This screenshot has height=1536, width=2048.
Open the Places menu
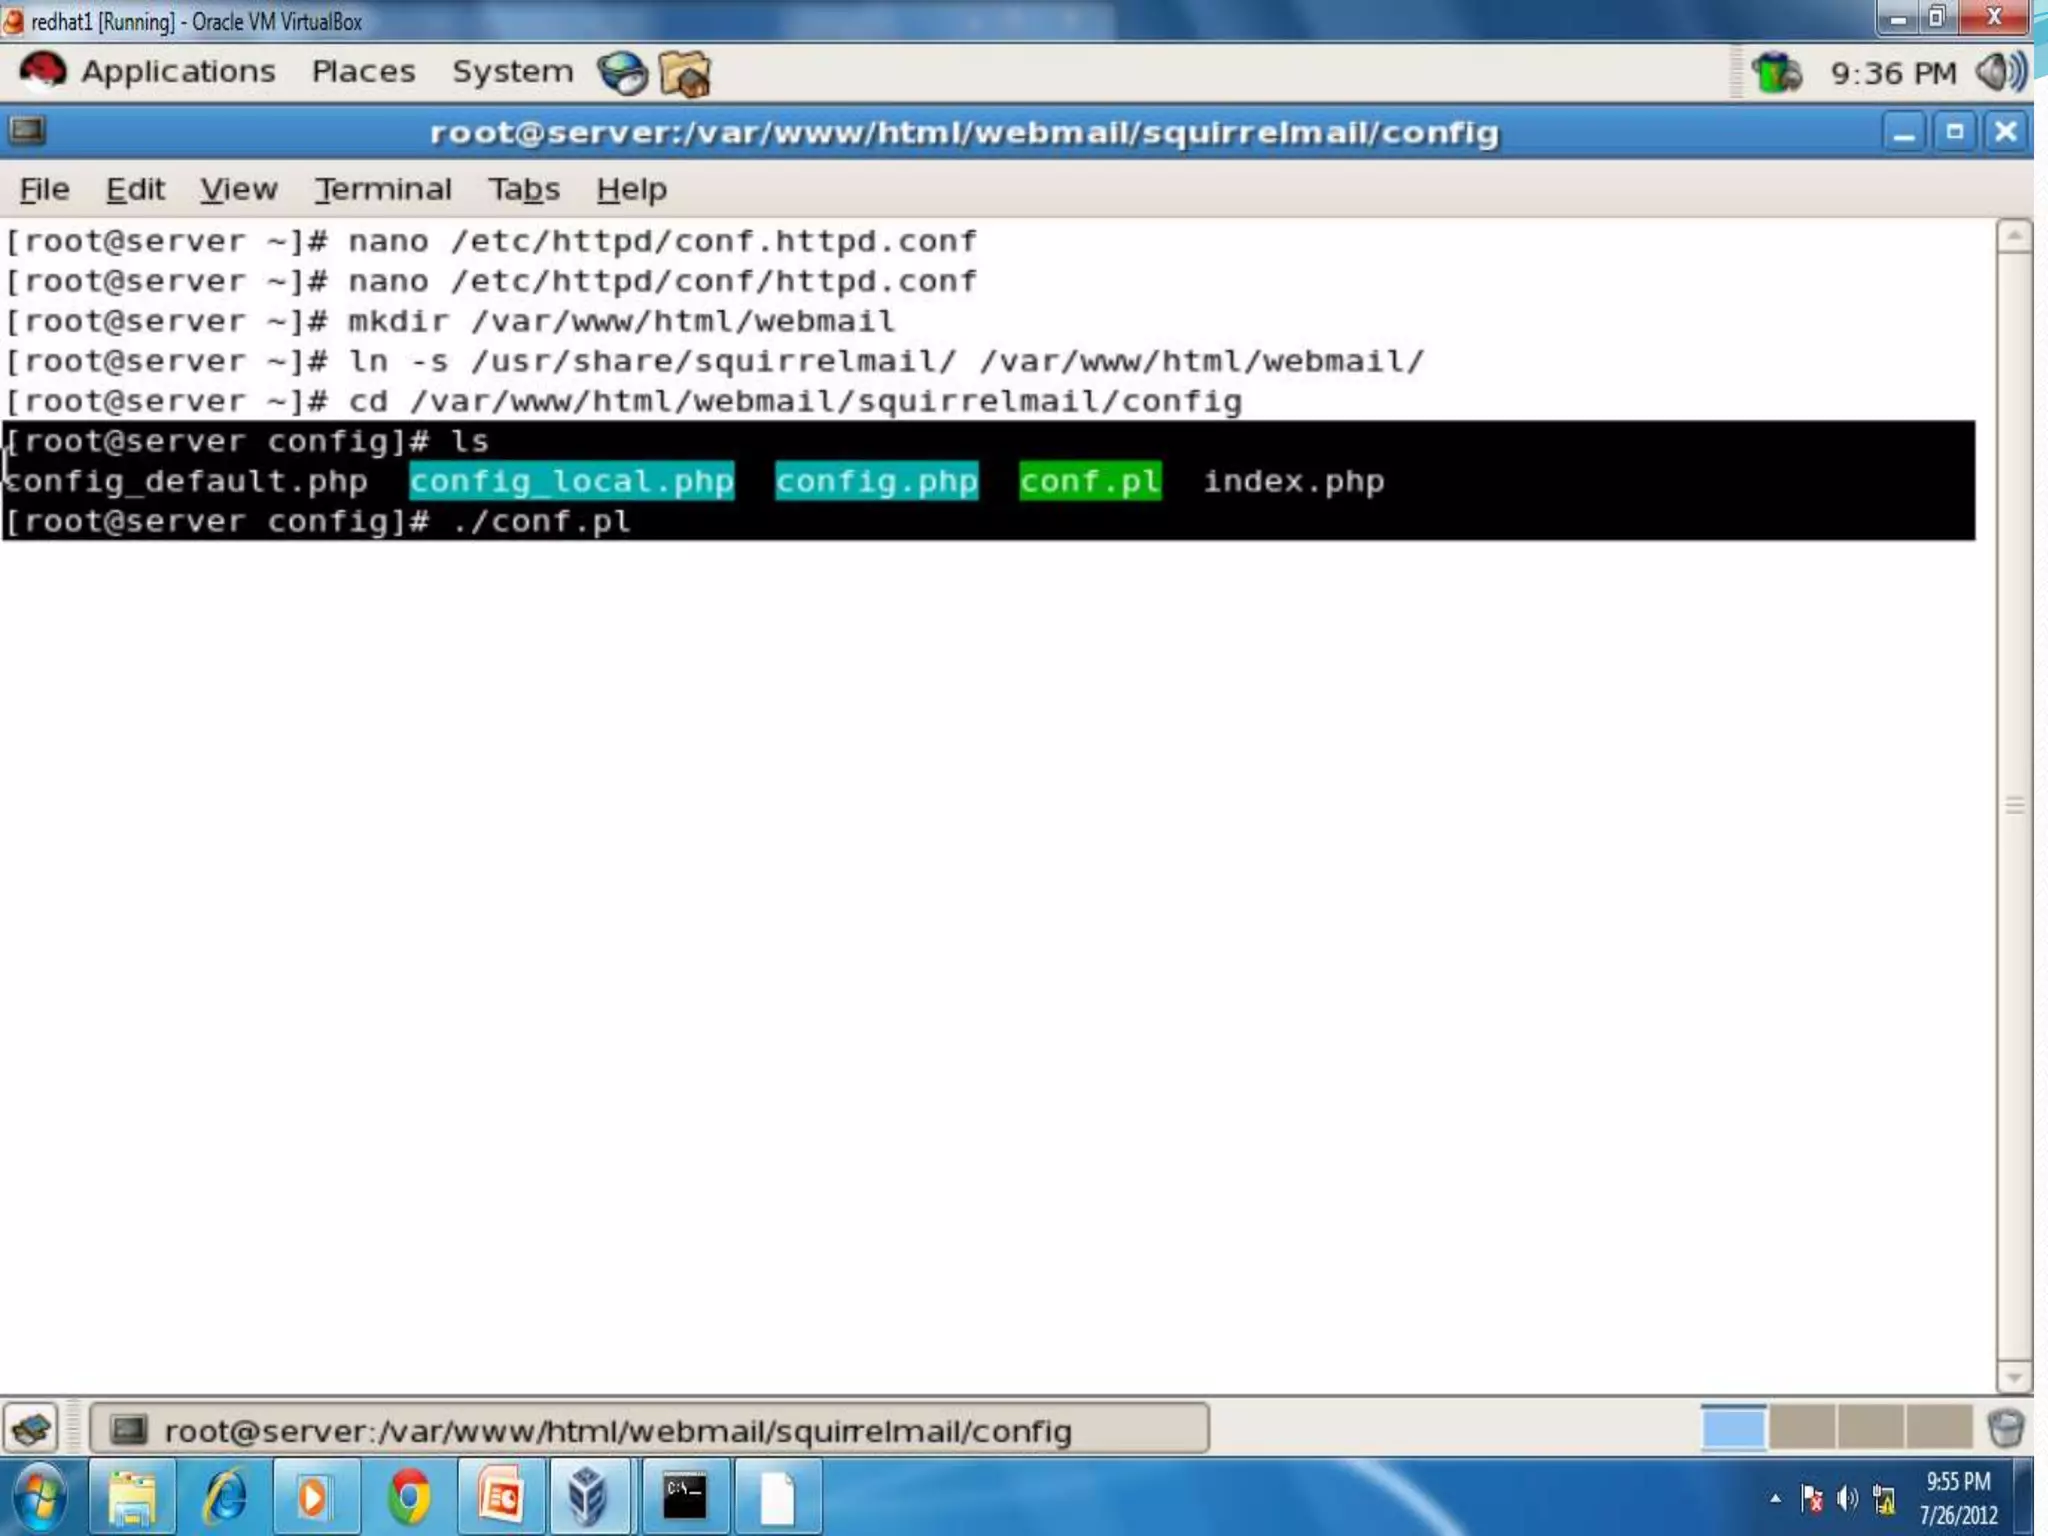point(363,72)
